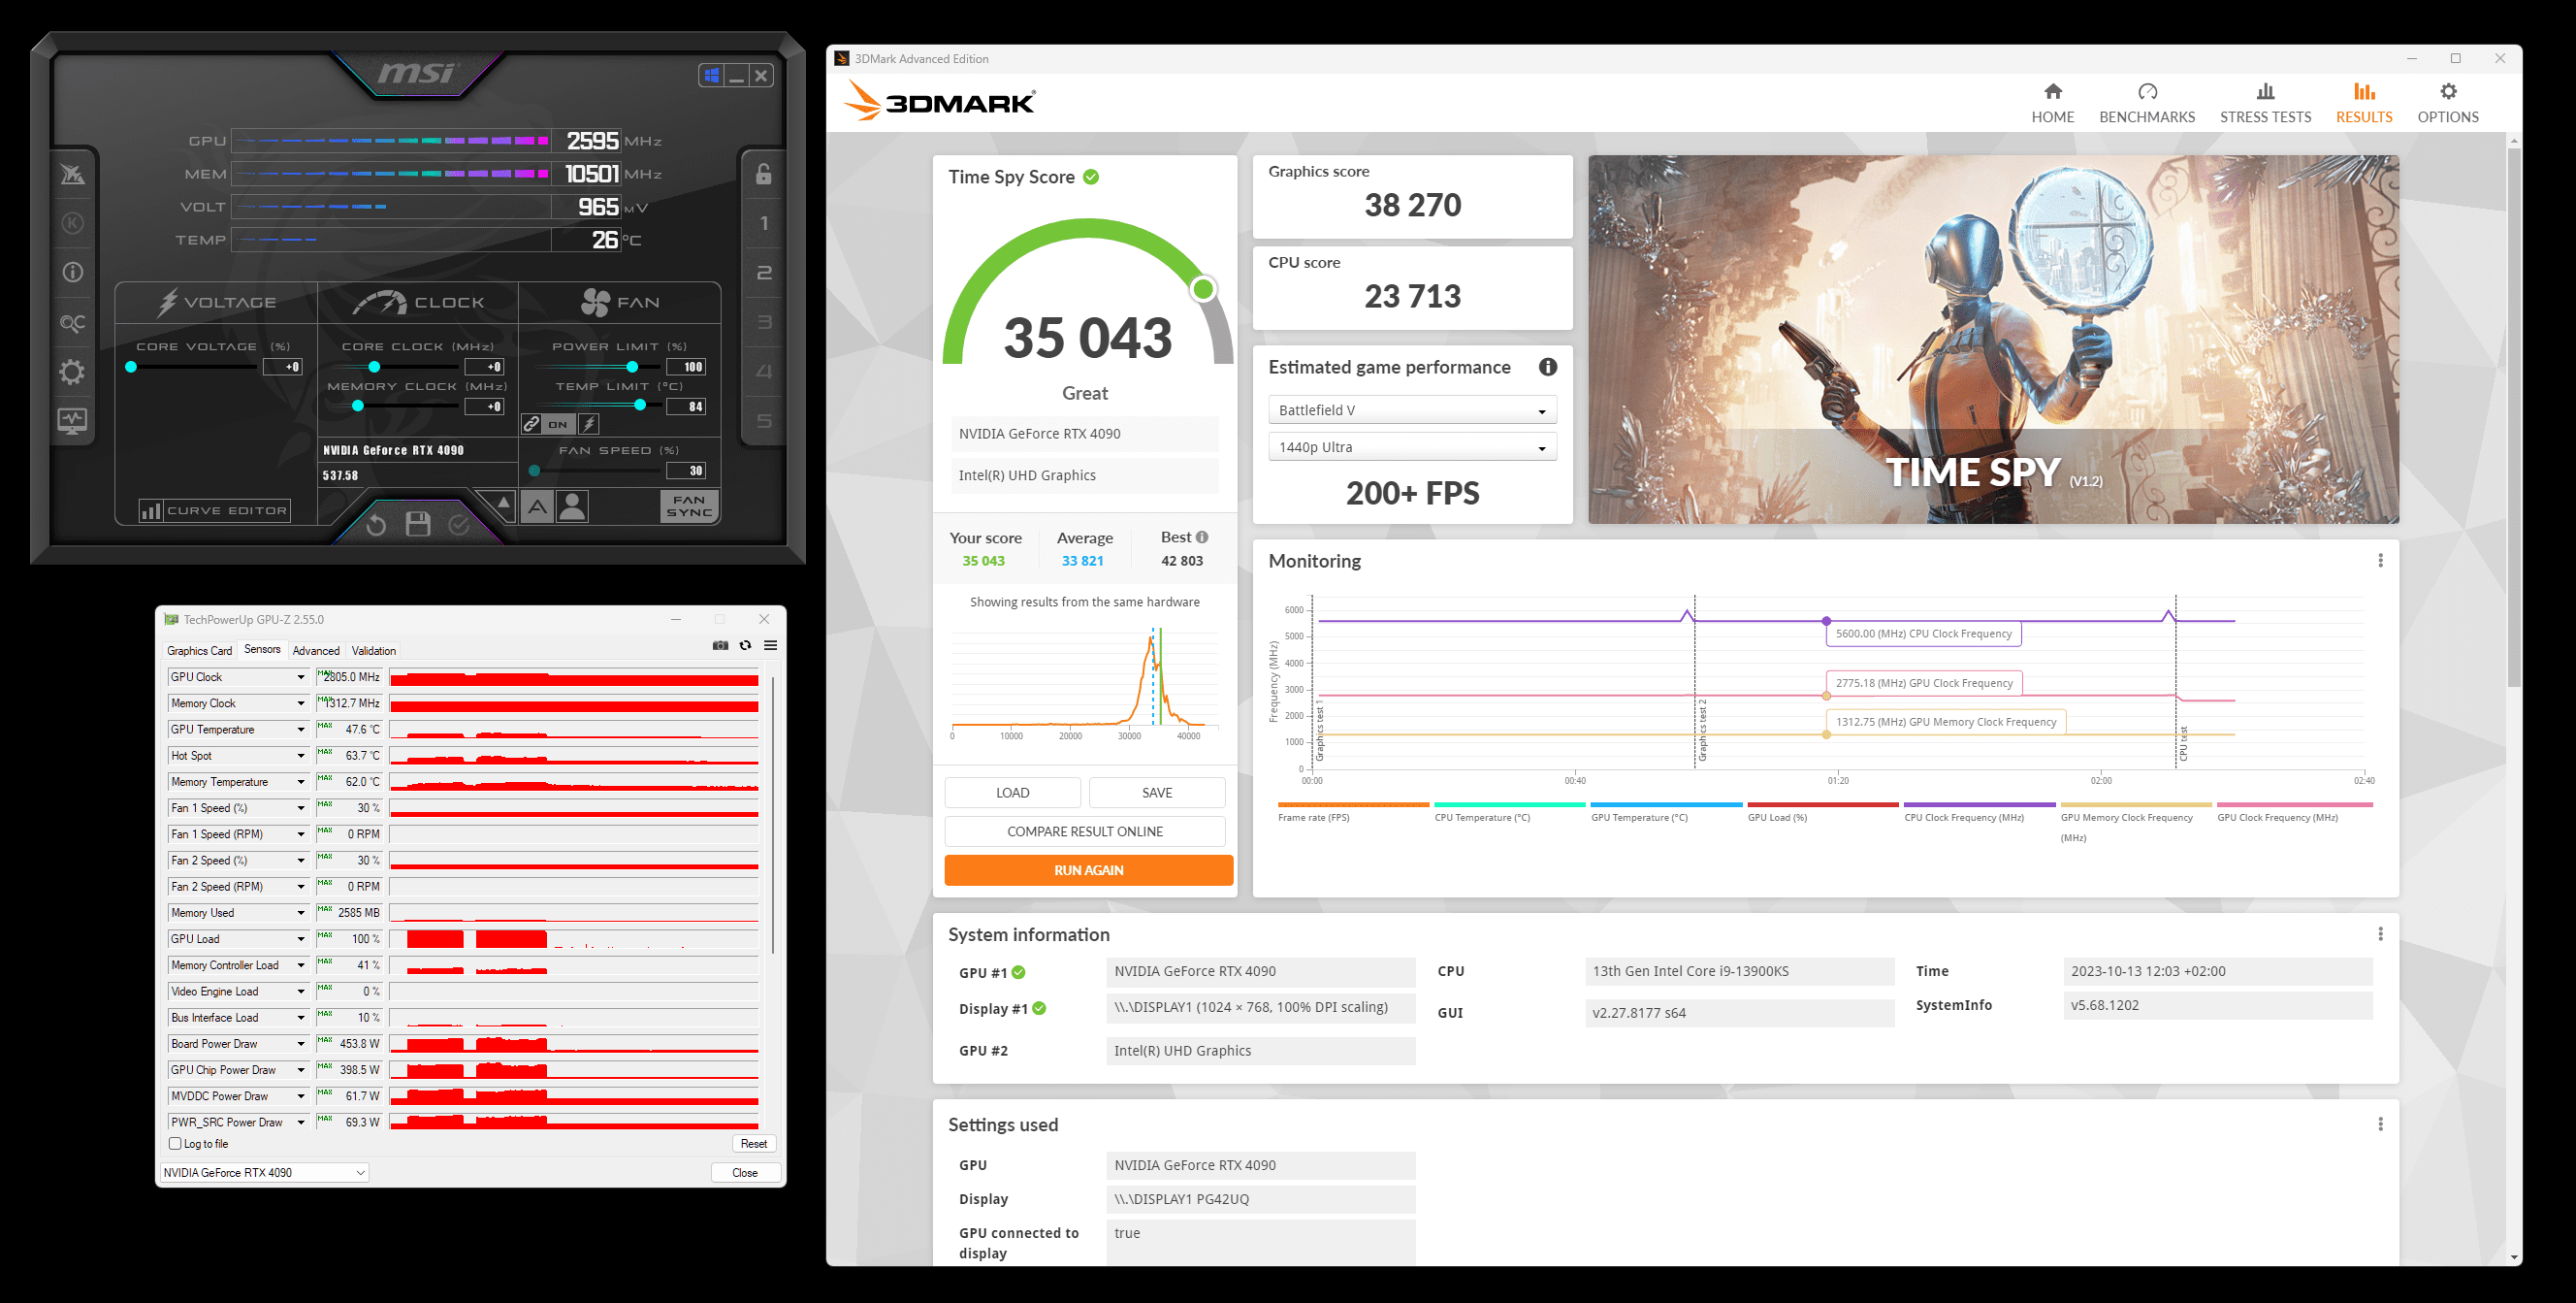
Task: Open 3DMark Stress Tests section
Action: tap(2265, 104)
